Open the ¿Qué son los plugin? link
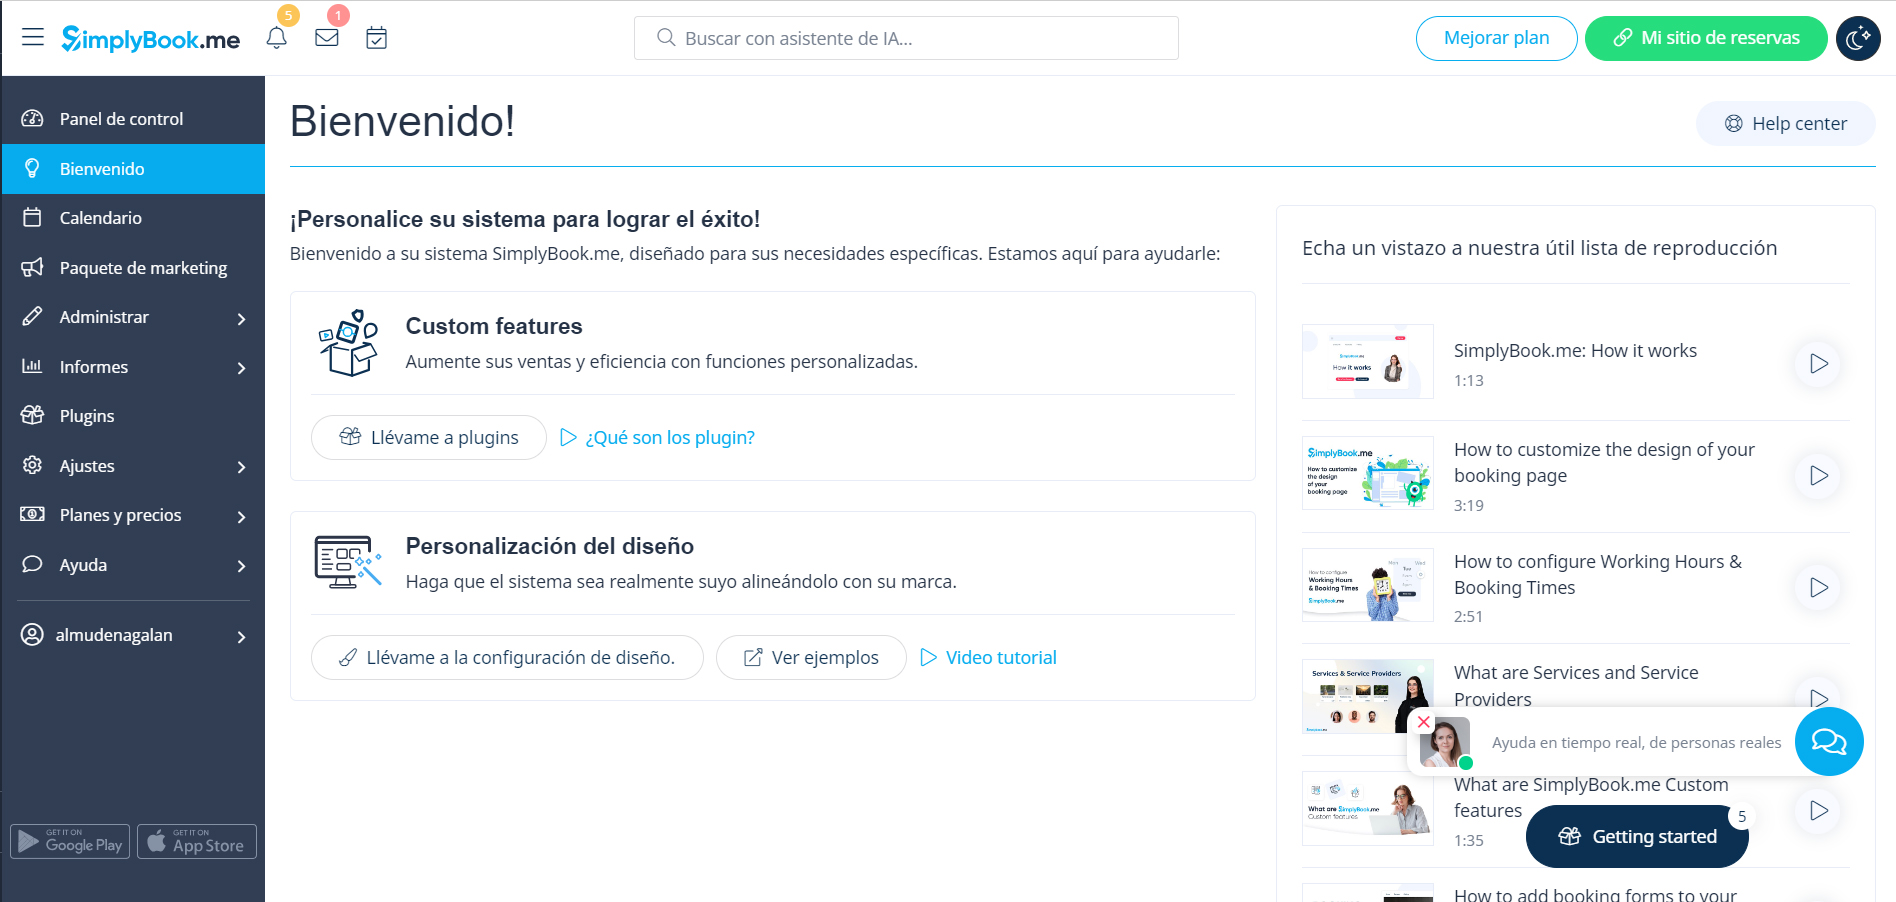This screenshot has width=1896, height=902. click(x=669, y=437)
